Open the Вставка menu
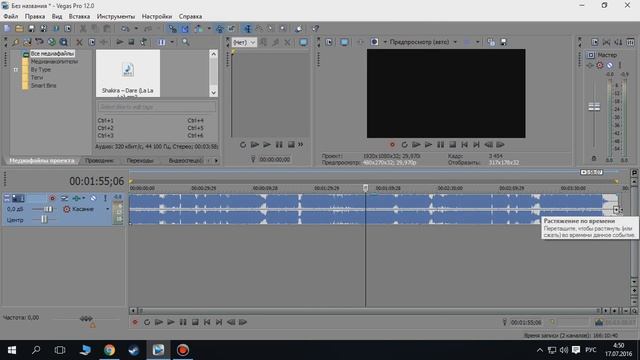640x360 pixels. coord(79,16)
